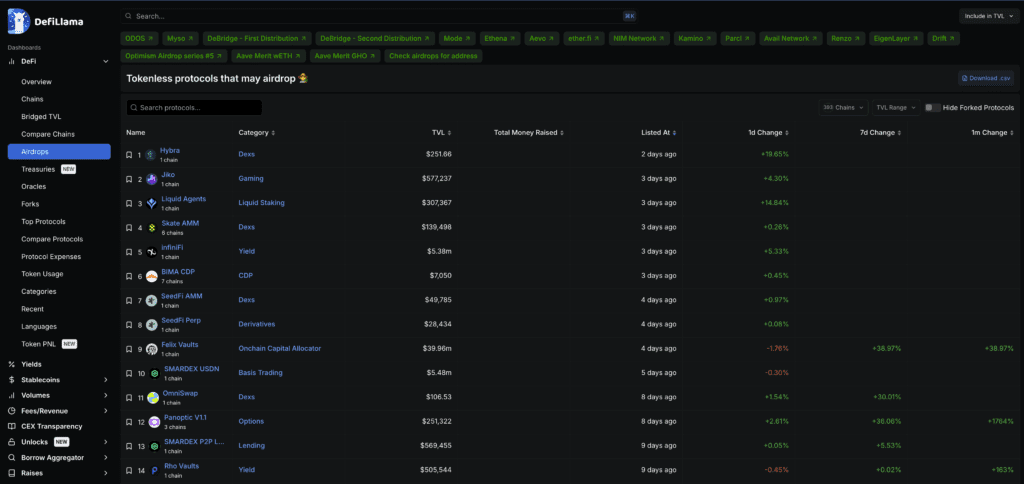The width and height of the screenshot is (1024, 484).
Task: Open the Treasuries sidebar page
Action: coord(38,169)
